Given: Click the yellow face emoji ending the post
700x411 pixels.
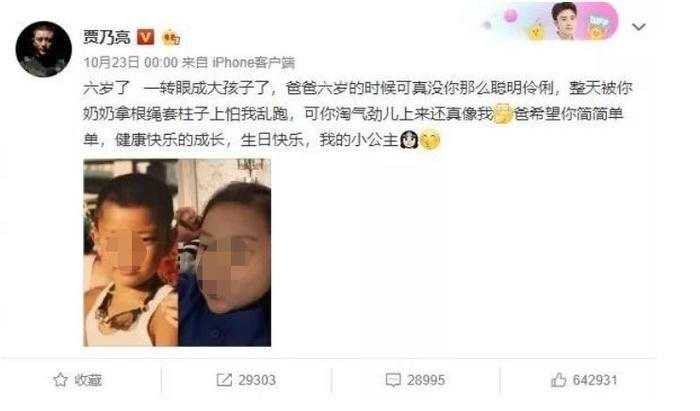Looking at the screenshot, I should pyautogui.click(x=430, y=140).
